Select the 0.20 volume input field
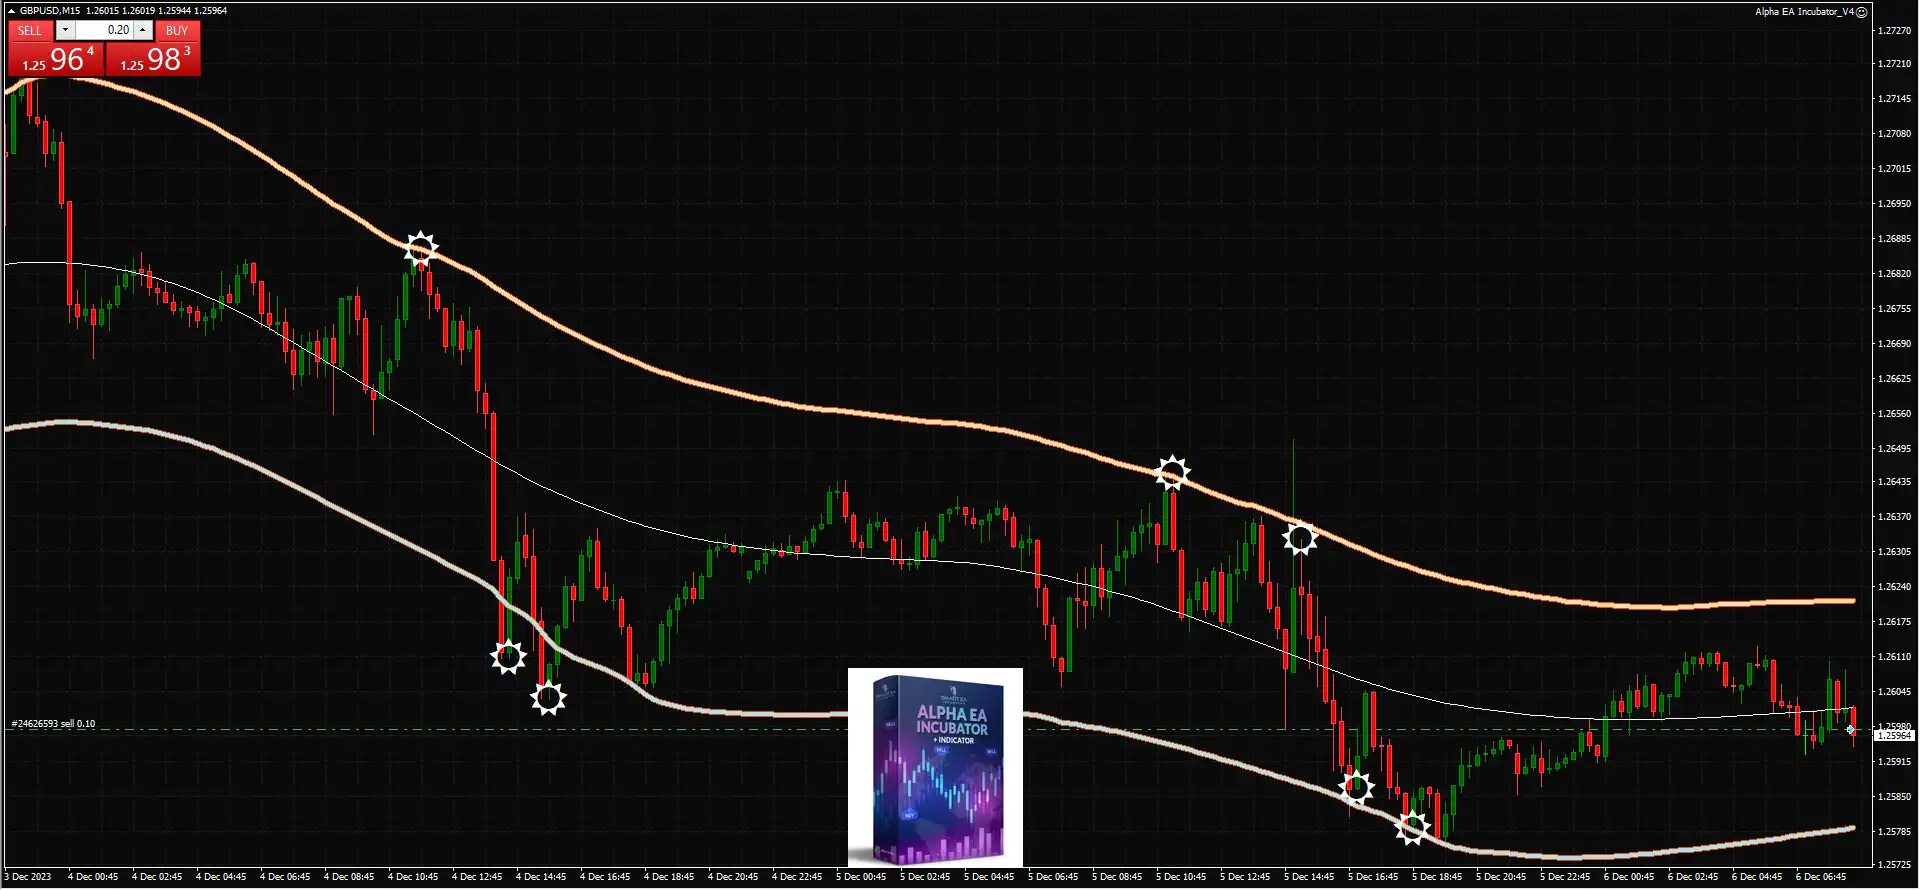Image resolution: width=1920 pixels, height=890 pixels. tap(104, 30)
